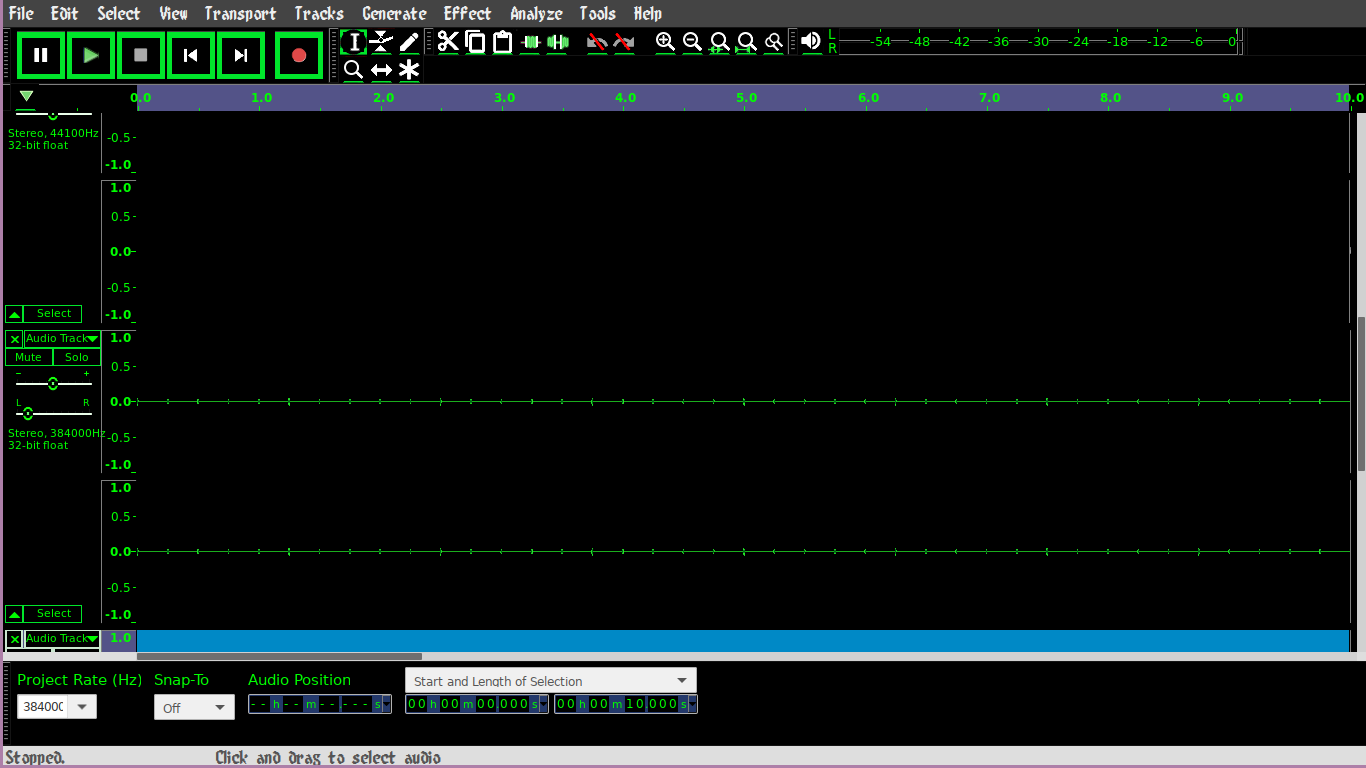1366x768 pixels.
Task: Click the Undo icon
Action: point(597,42)
